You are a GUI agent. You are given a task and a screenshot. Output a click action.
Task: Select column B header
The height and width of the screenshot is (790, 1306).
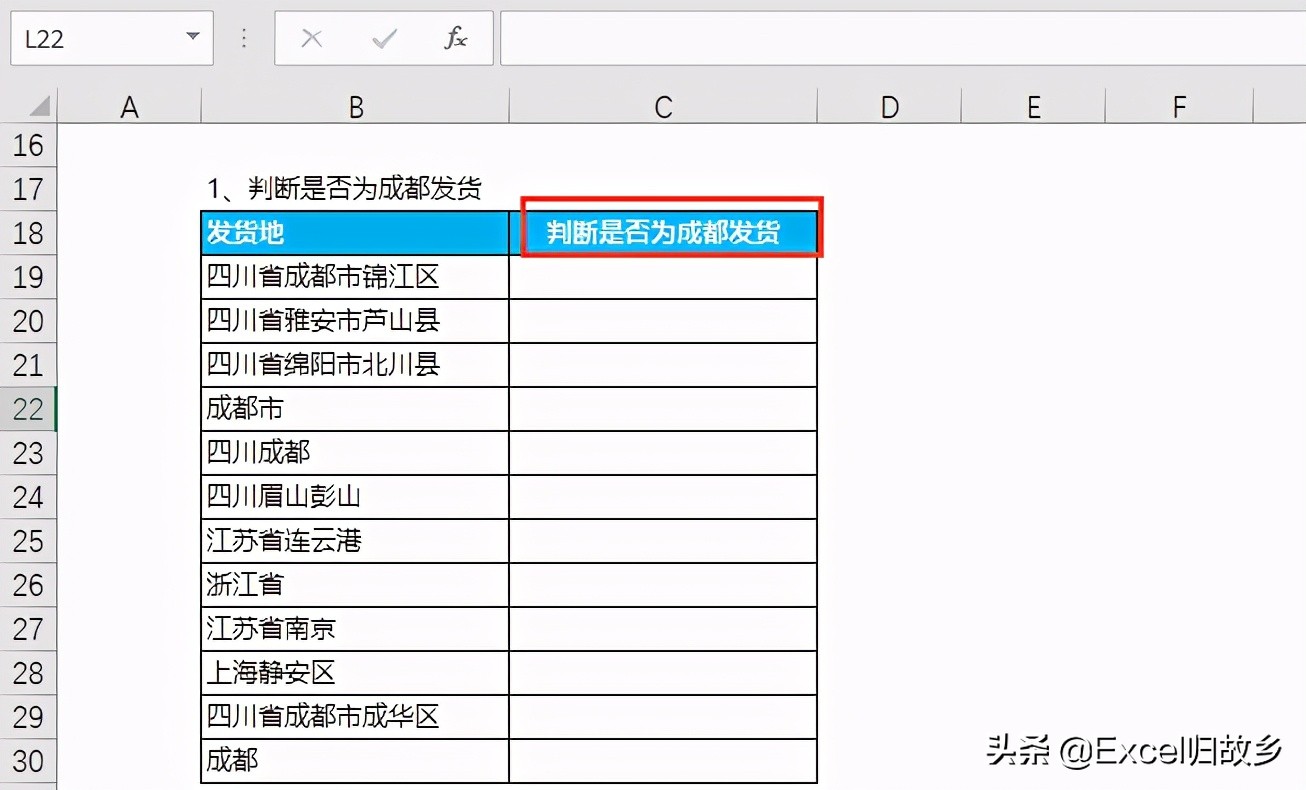click(x=355, y=107)
